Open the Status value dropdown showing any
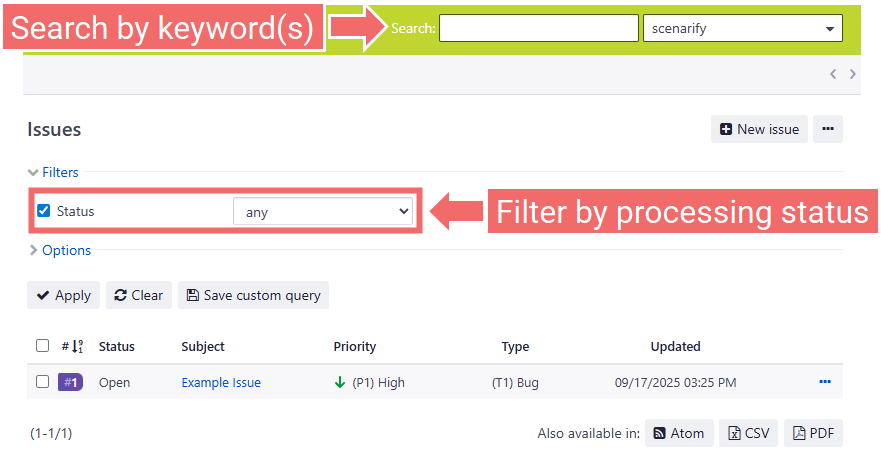 pyautogui.click(x=323, y=212)
